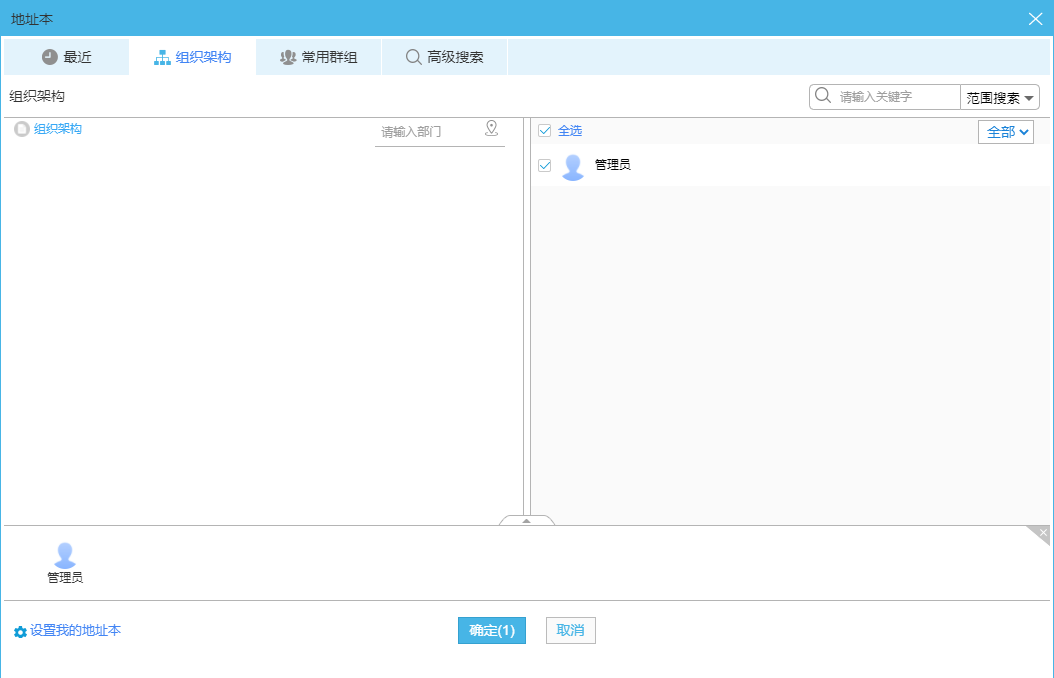The width and height of the screenshot is (1054, 678).
Task: Switch to the 高级搜索 tab
Action: 444,57
